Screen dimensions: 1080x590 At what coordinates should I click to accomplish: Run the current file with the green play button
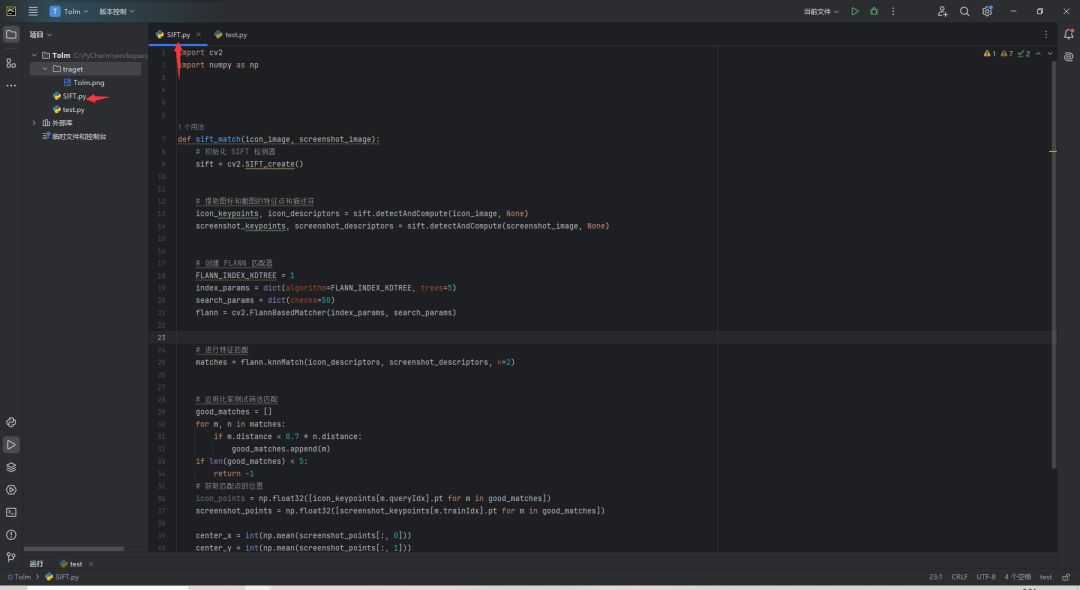coord(854,11)
